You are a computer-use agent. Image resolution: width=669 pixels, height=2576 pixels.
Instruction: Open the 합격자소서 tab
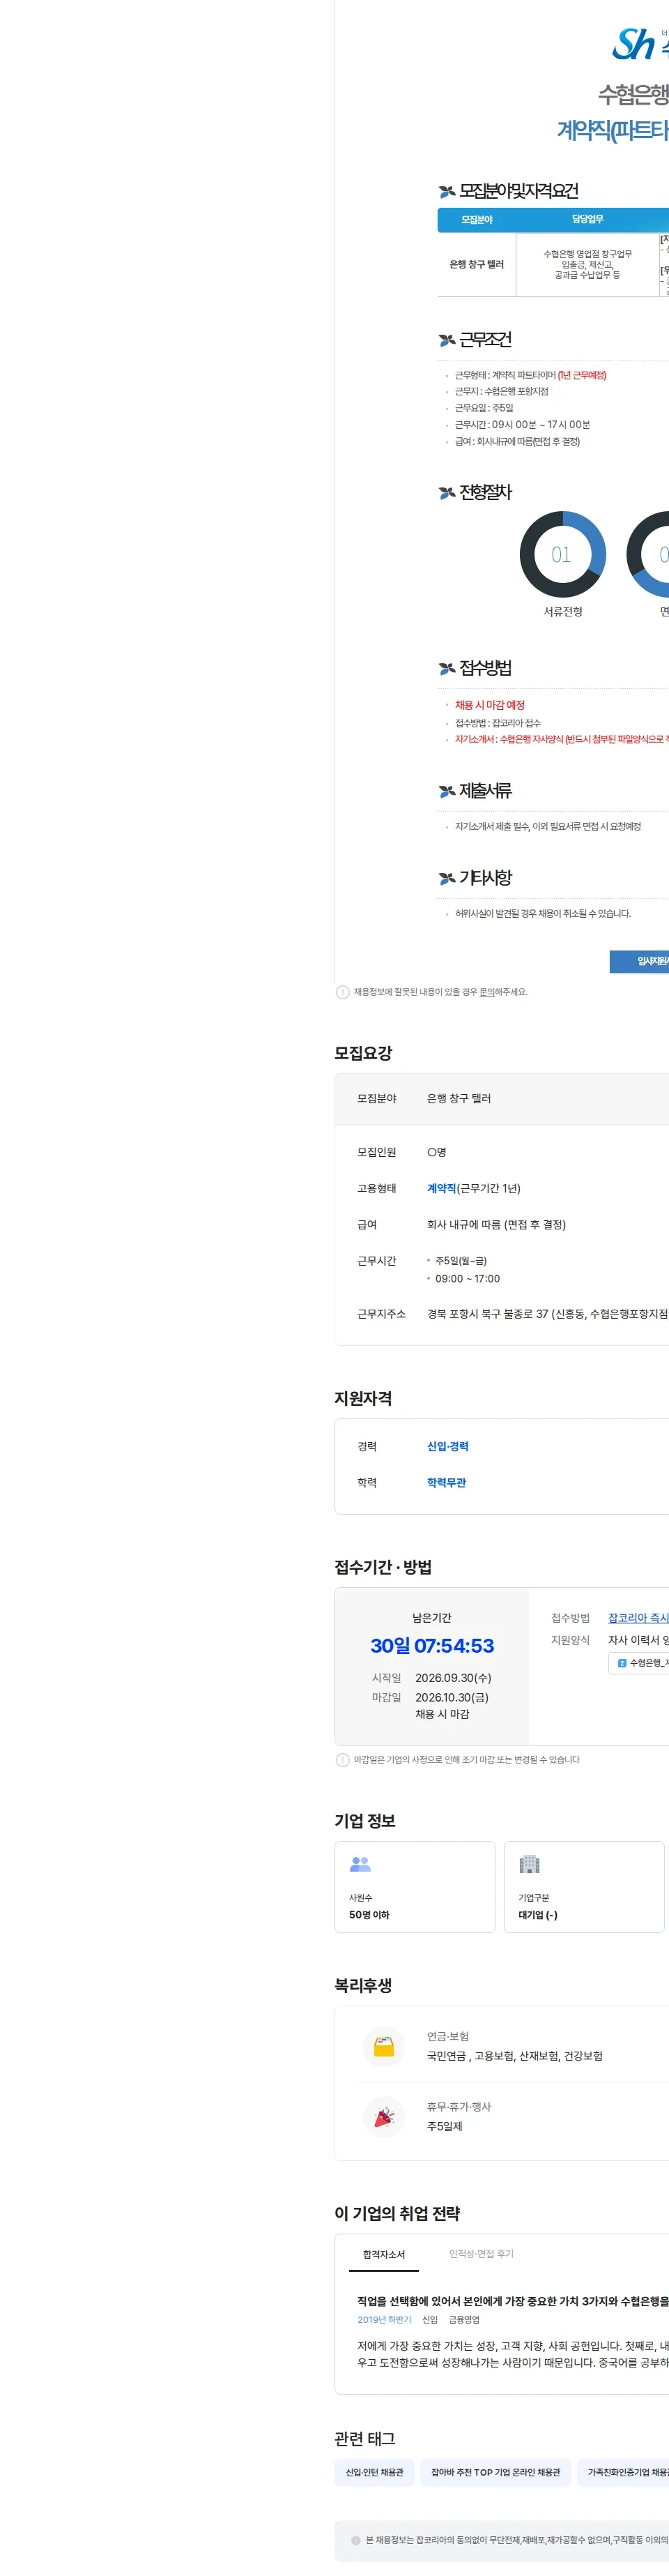(x=384, y=2254)
